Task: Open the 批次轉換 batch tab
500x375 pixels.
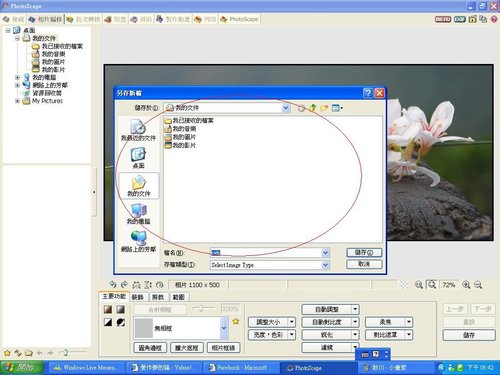Action: [x=83, y=19]
